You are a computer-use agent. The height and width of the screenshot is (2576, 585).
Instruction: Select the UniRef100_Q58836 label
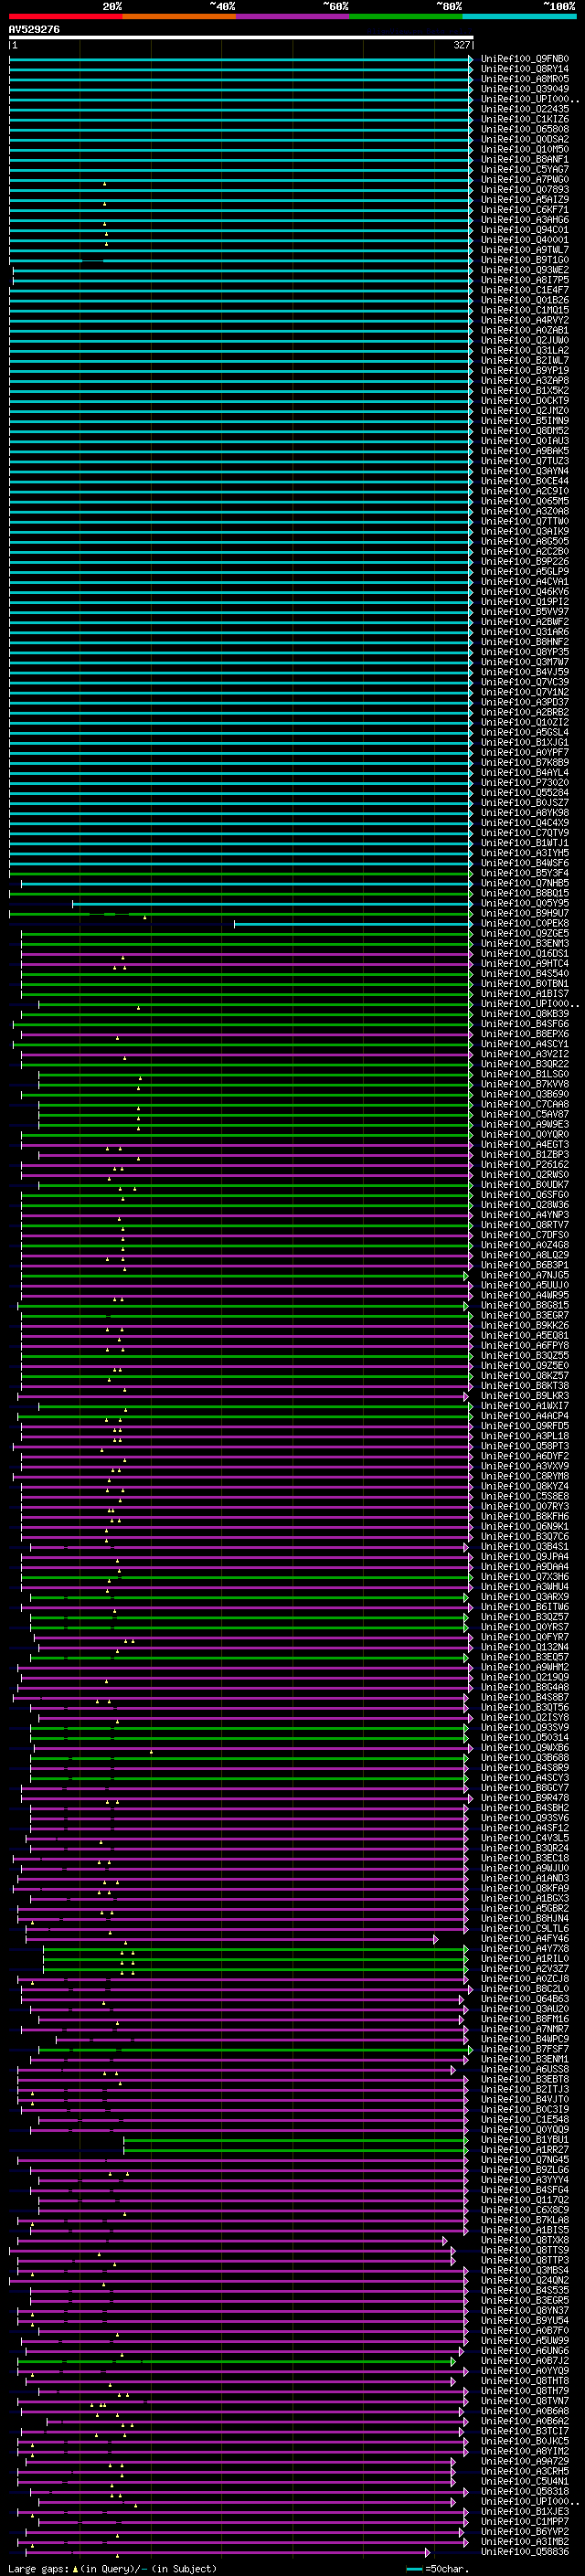coord(525,2551)
